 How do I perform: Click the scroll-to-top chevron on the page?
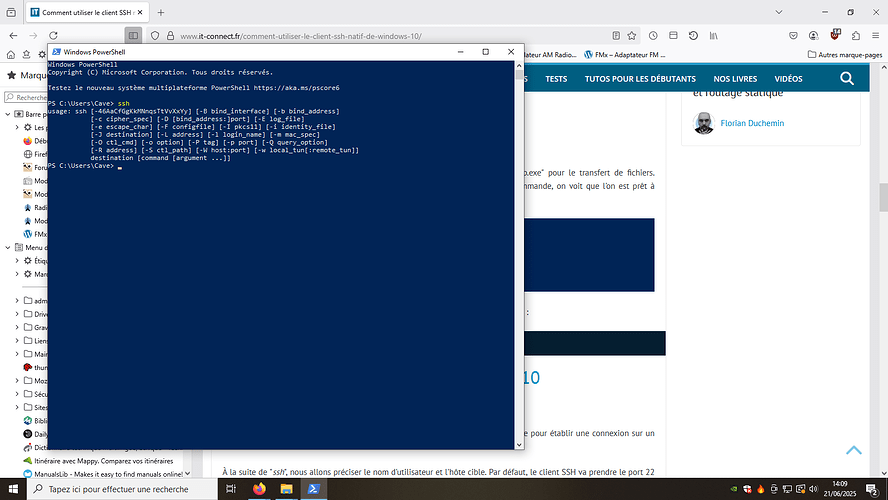[x=853, y=451]
